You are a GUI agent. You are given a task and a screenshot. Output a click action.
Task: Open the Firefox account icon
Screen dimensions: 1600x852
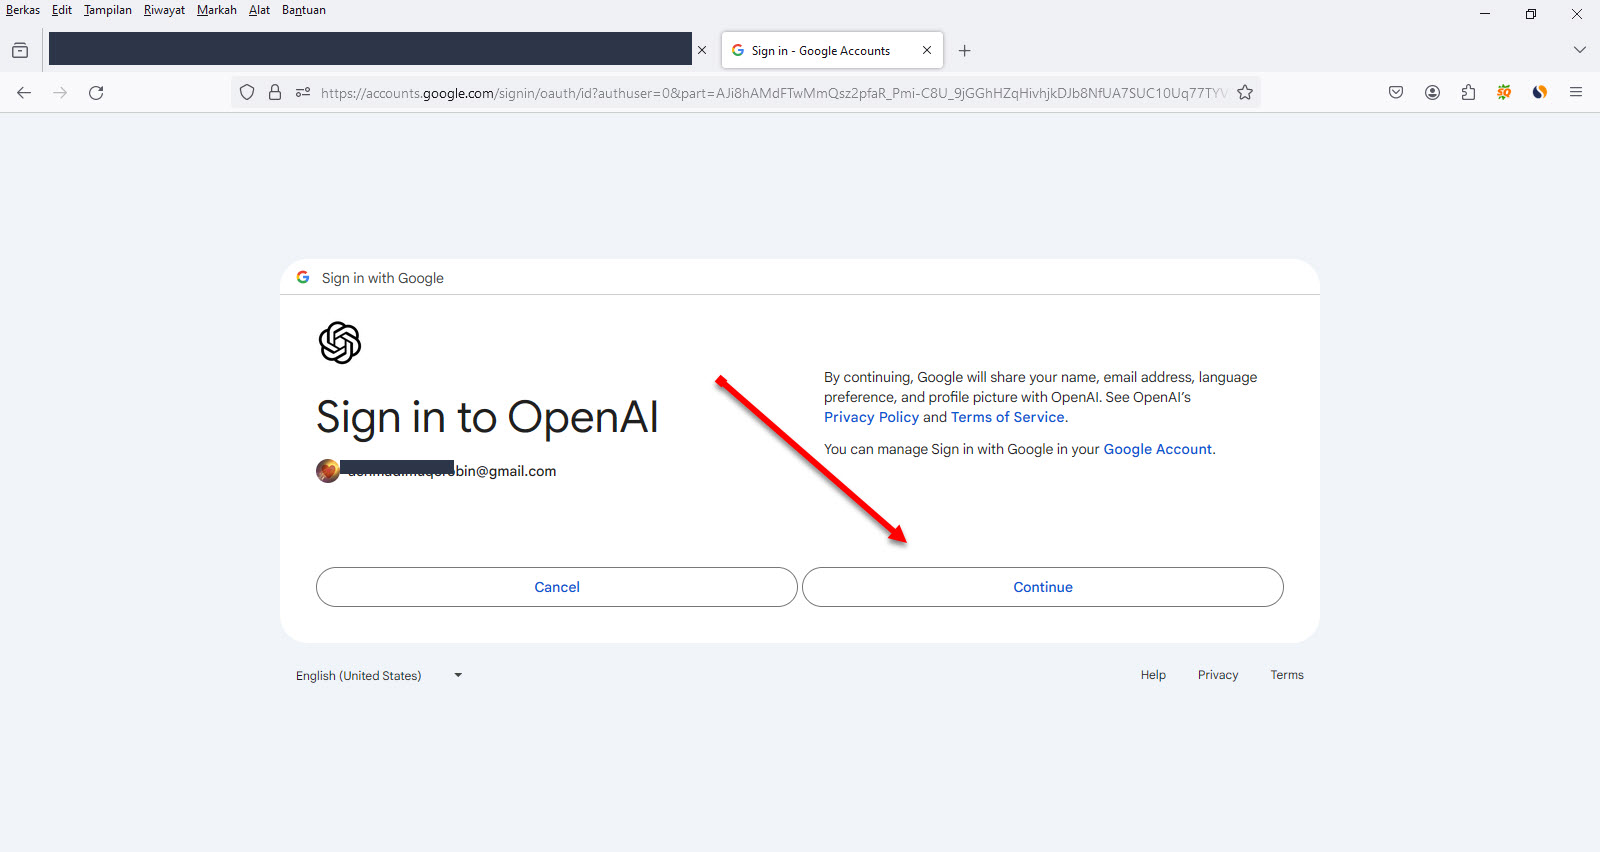(x=1432, y=93)
